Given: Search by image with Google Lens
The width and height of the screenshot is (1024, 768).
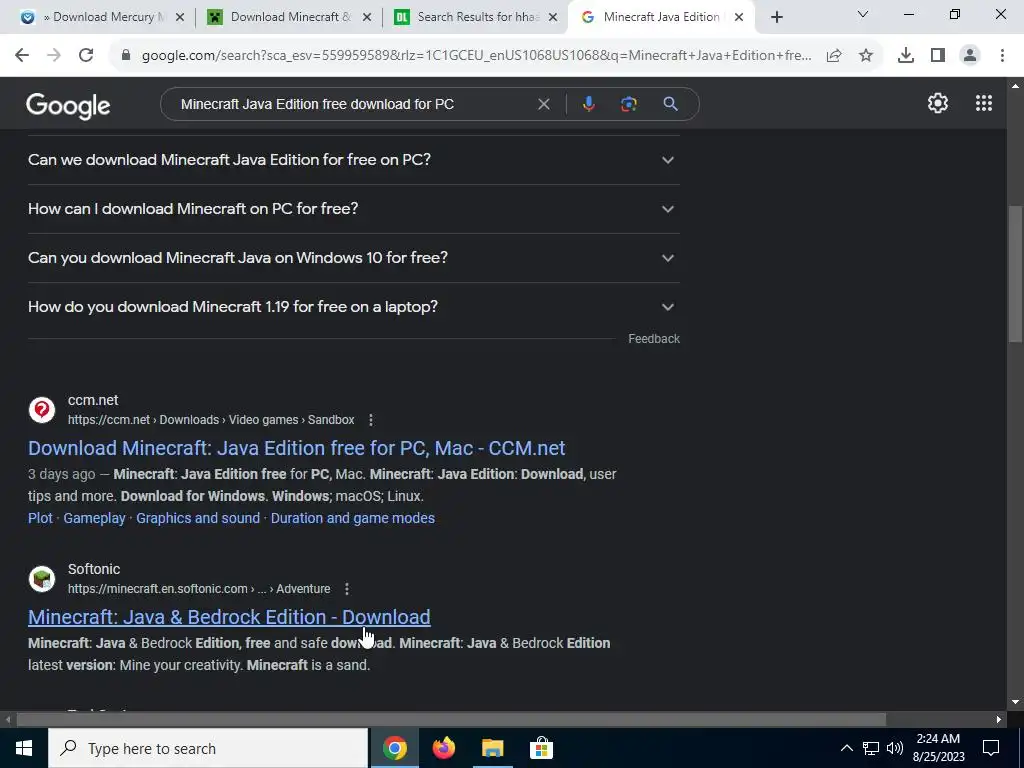Looking at the screenshot, I should 628,104.
